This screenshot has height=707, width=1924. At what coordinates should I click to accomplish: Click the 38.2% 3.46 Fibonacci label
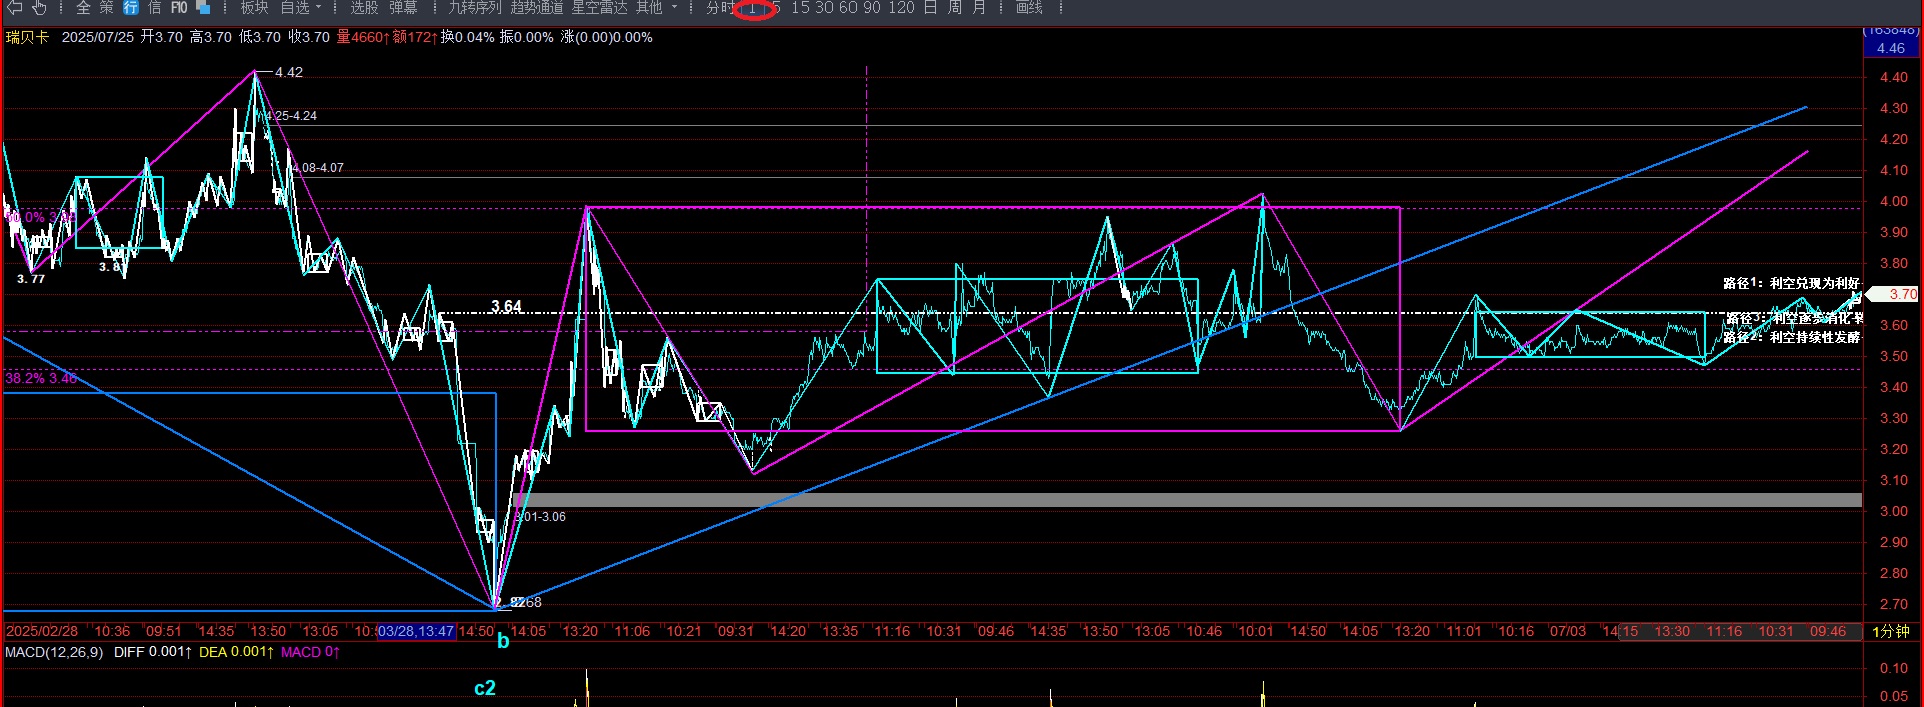(x=41, y=378)
